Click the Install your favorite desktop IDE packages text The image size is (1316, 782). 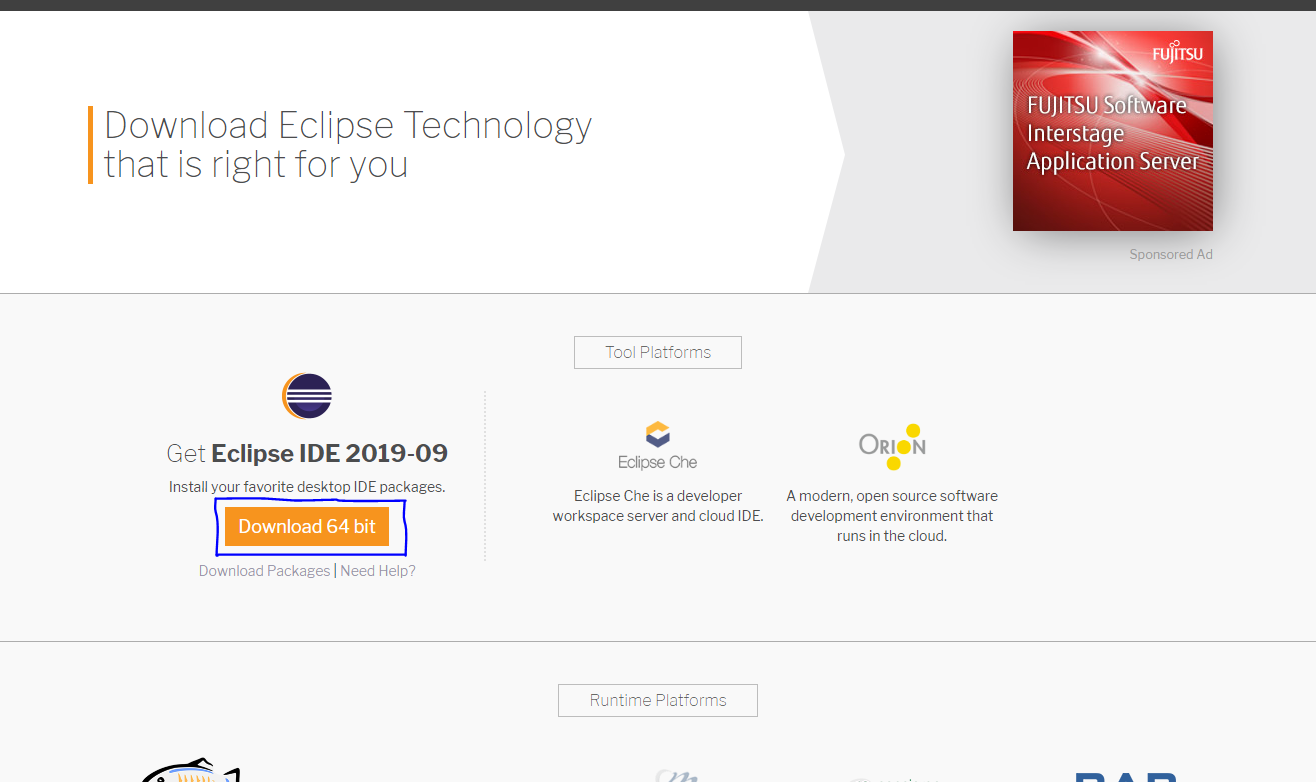307,487
